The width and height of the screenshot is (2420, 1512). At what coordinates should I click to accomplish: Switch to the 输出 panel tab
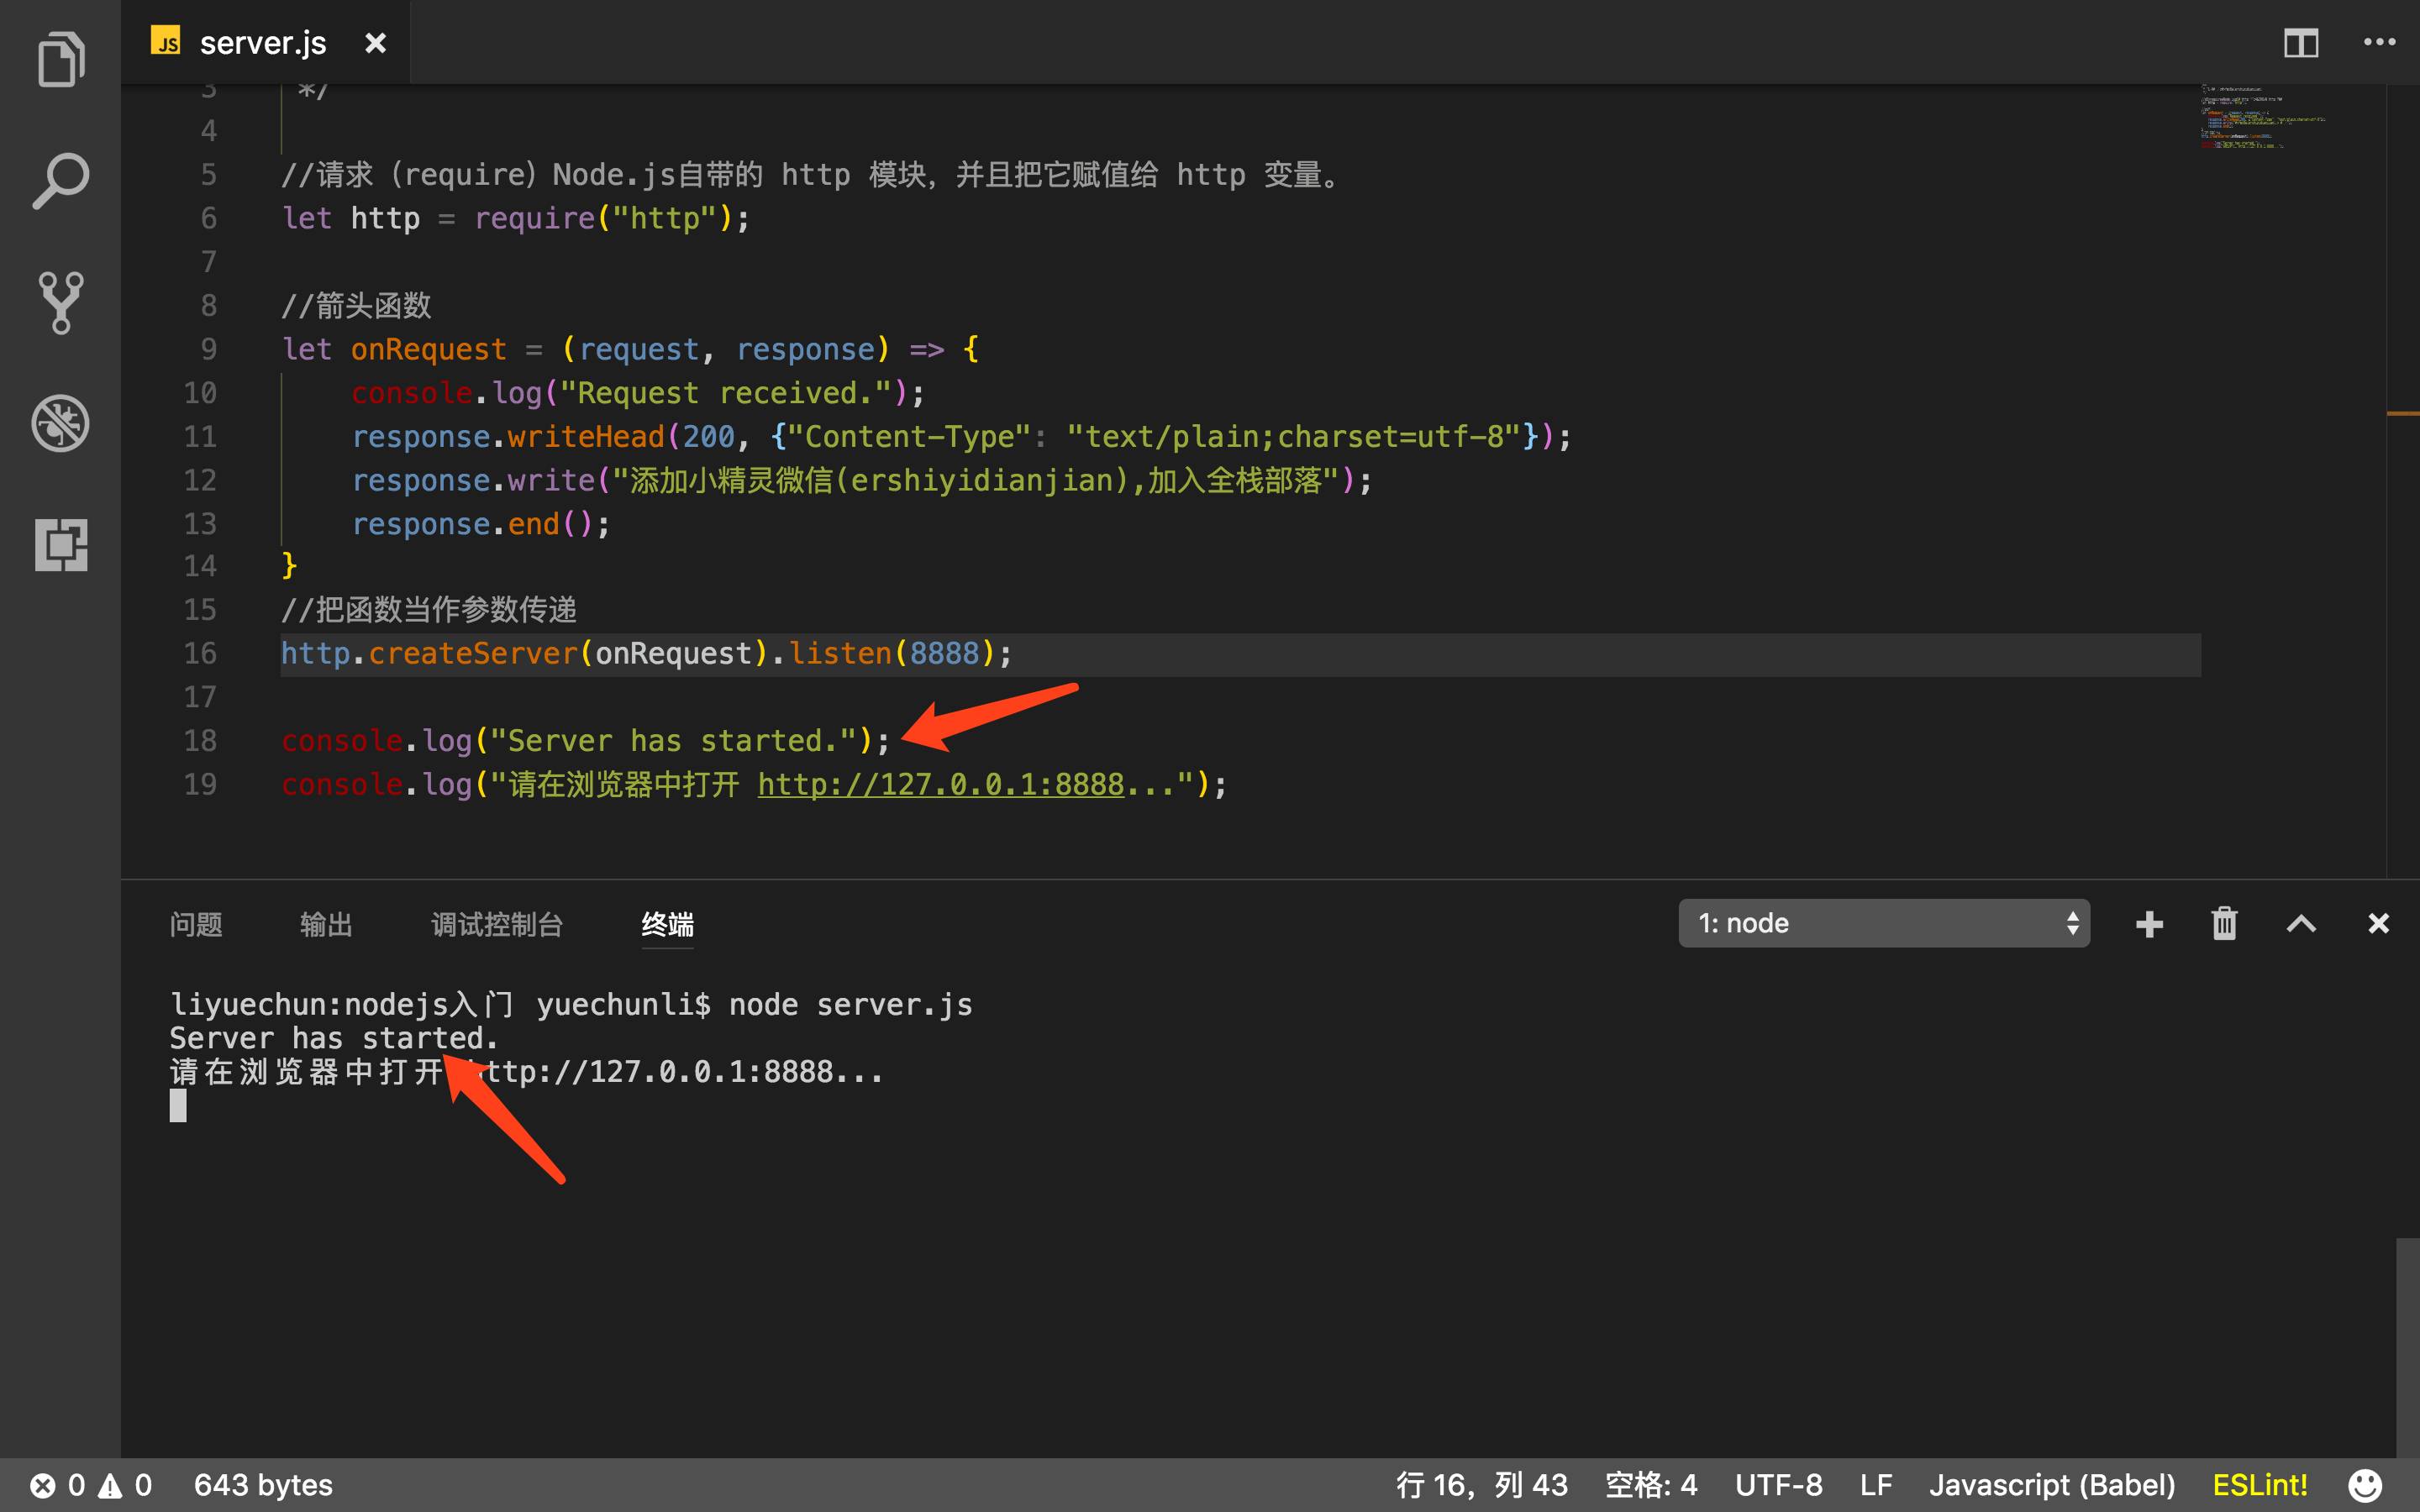pyautogui.click(x=326, y=924)
